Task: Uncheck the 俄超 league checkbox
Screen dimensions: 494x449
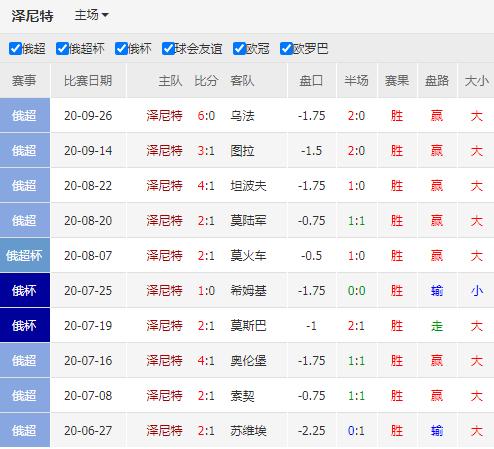Action: [15, 49]
